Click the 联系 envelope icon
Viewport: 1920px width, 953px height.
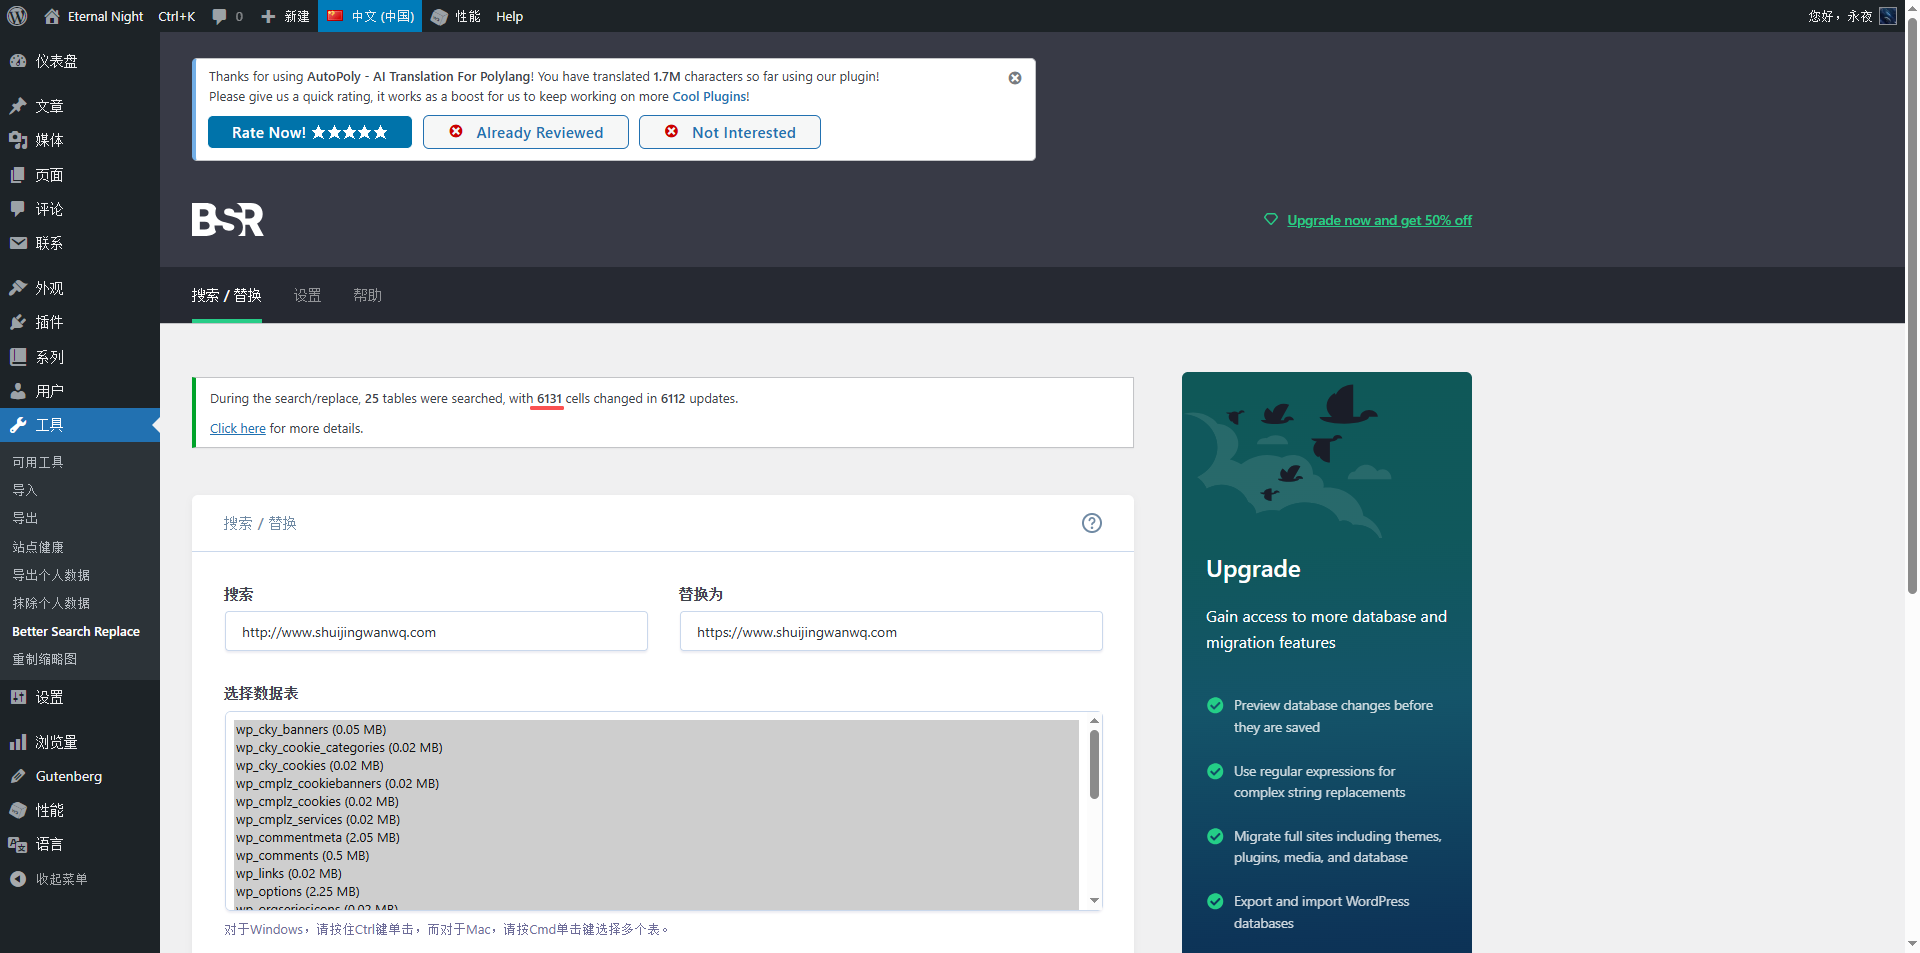tap(18, 243)
